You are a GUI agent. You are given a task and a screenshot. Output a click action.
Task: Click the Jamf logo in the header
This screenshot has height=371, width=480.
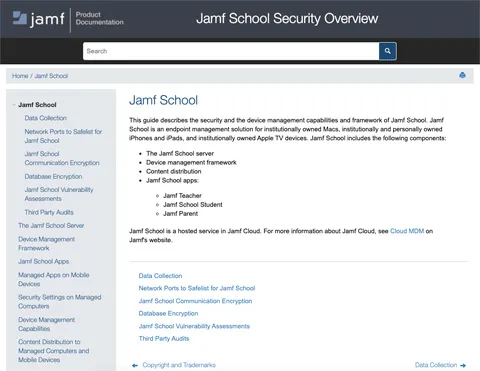coord(38,19)
